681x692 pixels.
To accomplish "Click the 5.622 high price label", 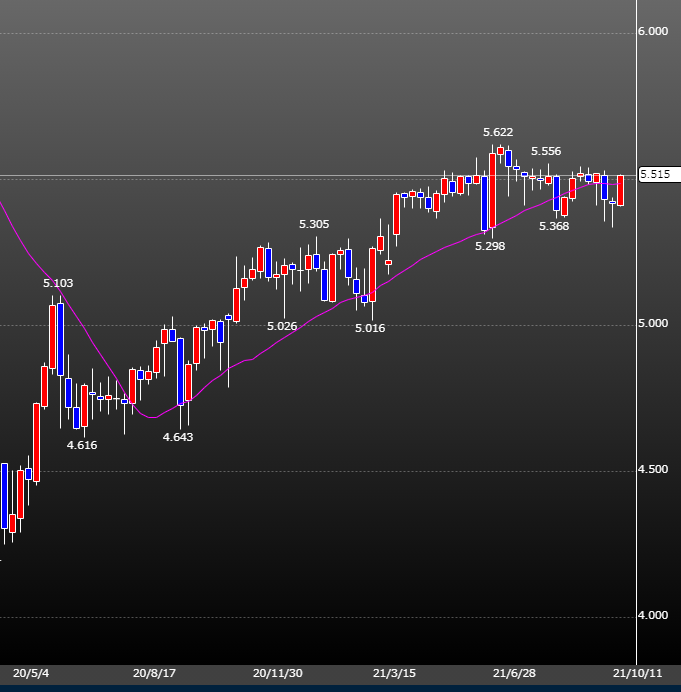I will pos(498,132).
